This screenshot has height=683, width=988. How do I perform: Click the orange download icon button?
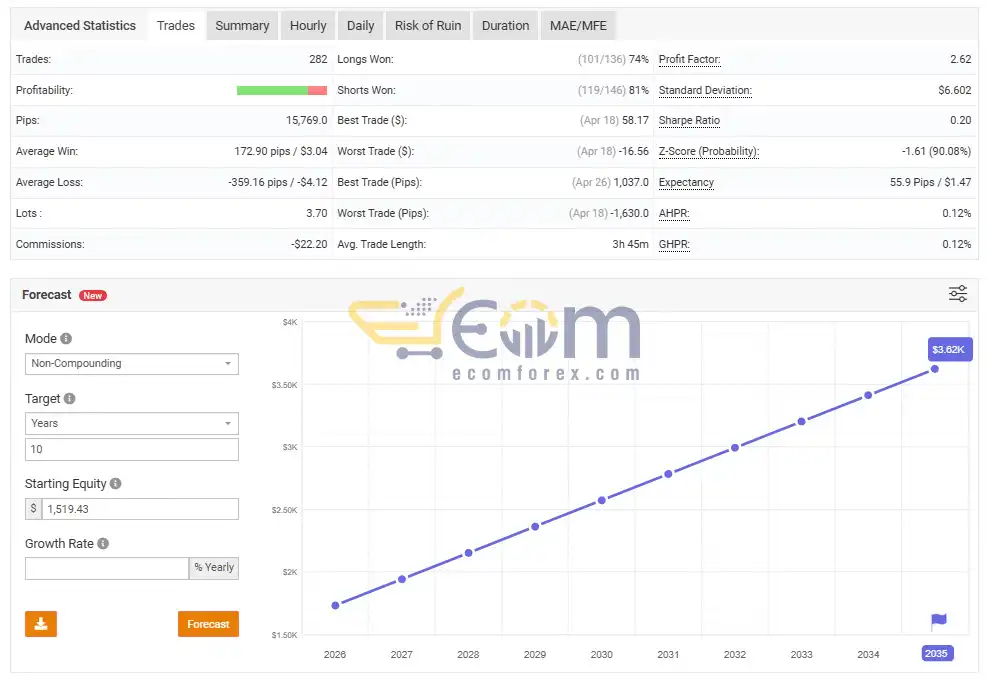(x=41, y=624)
